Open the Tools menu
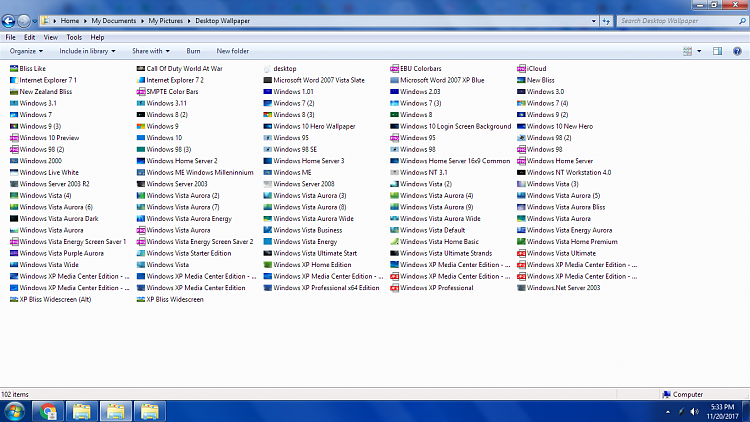The height and width of the screenshot is (422, 750). (74, 37)
